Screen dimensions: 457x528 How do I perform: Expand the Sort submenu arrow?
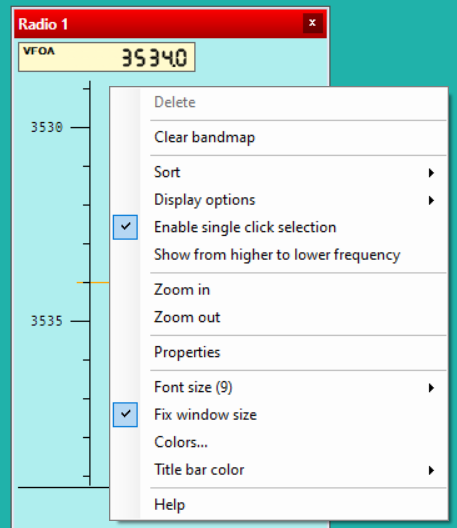431,173
